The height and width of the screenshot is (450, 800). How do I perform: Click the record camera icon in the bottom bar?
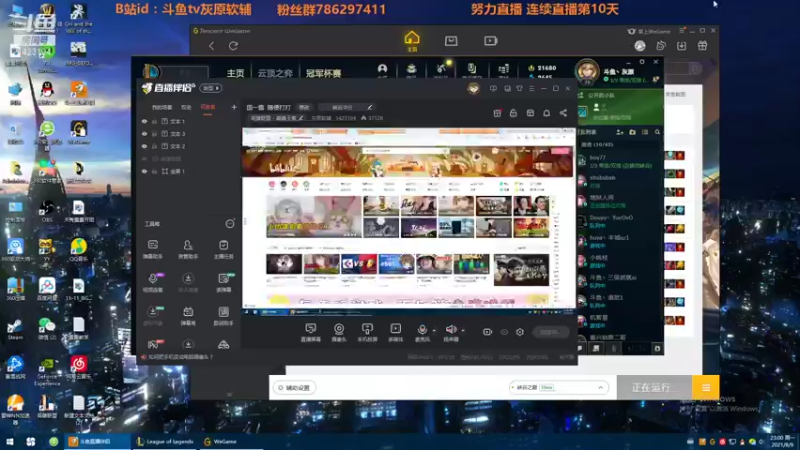coord(487,332)
